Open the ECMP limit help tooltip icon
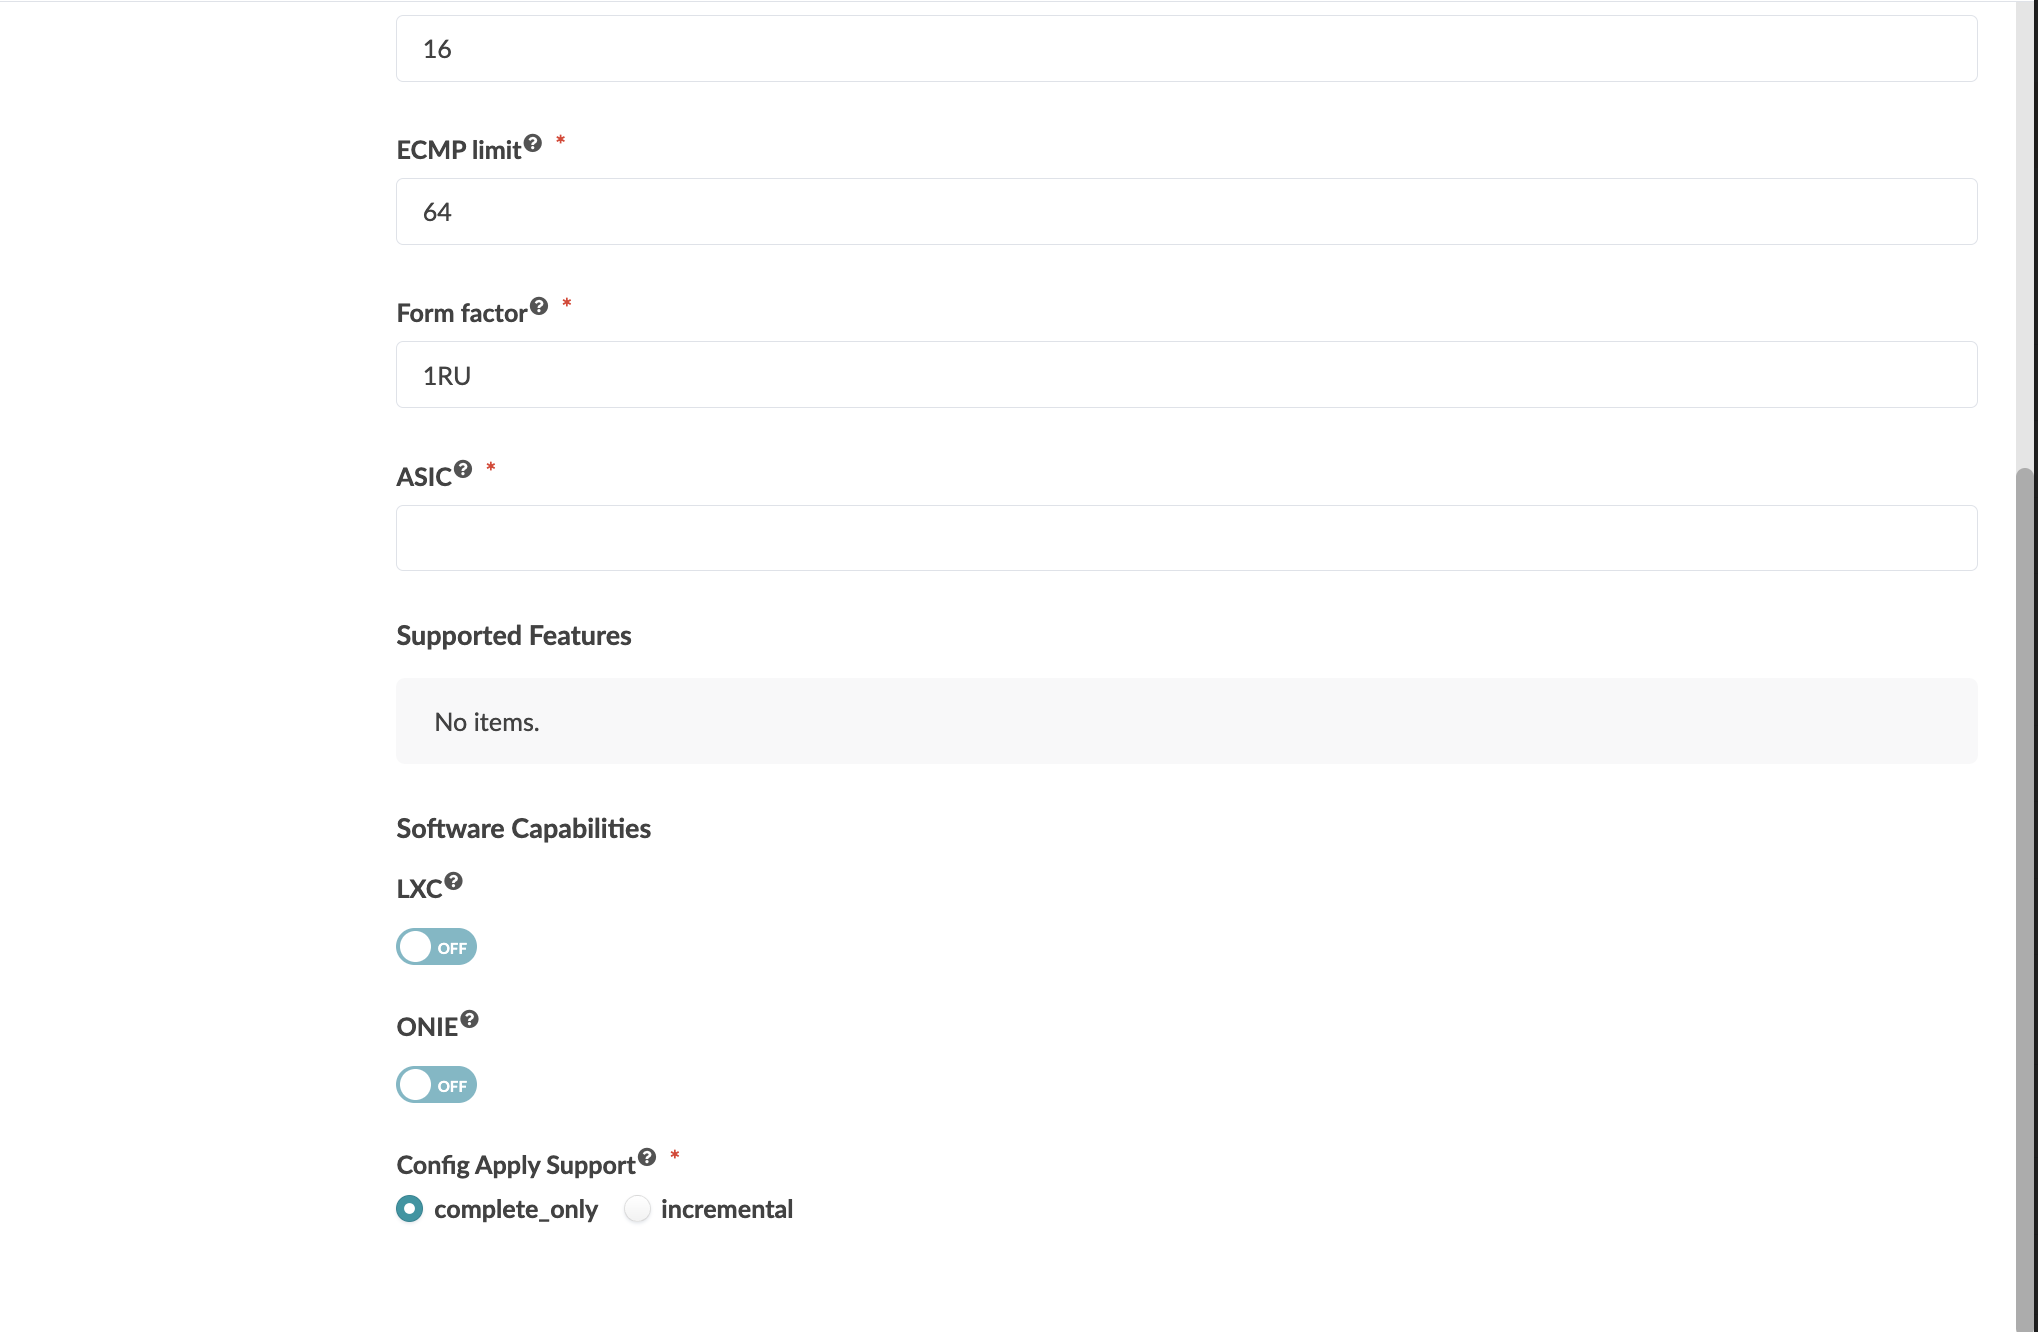The width and height of the screenshot is (2038, 1332). coord(533,142)
